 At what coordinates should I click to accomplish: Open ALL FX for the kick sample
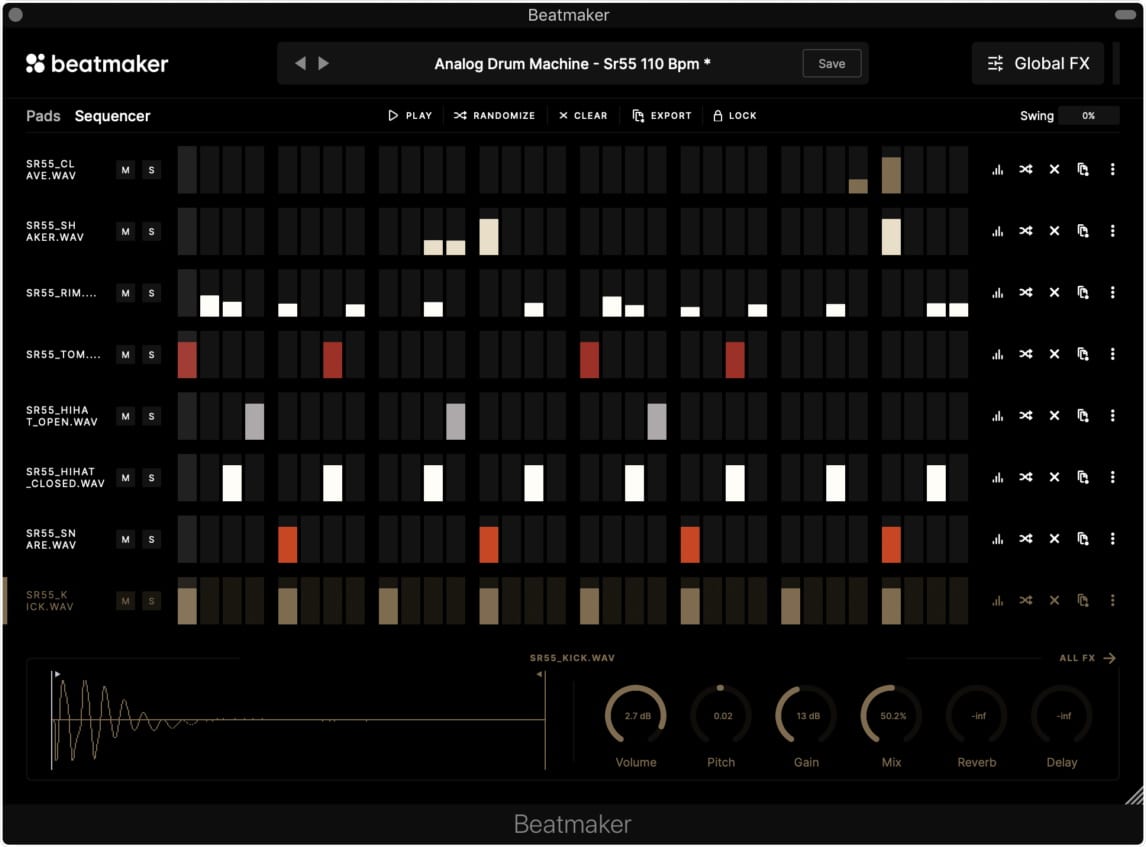click(x=1088, y=658)
